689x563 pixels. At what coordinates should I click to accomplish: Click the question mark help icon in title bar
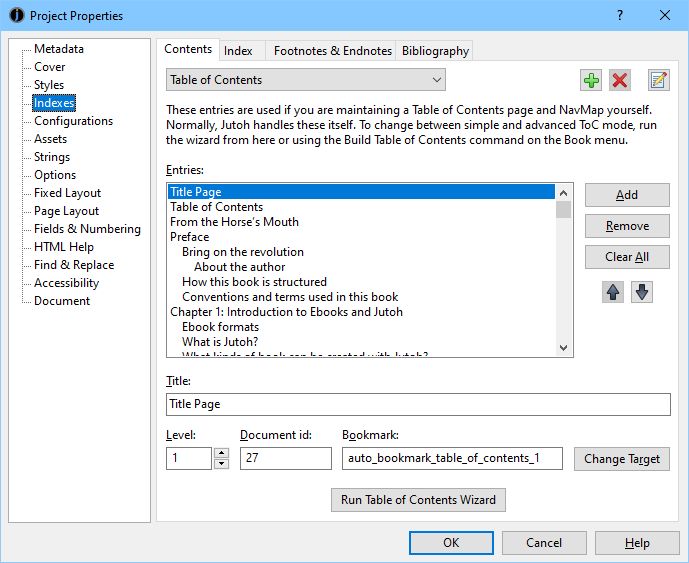click(x=620, y=15)
